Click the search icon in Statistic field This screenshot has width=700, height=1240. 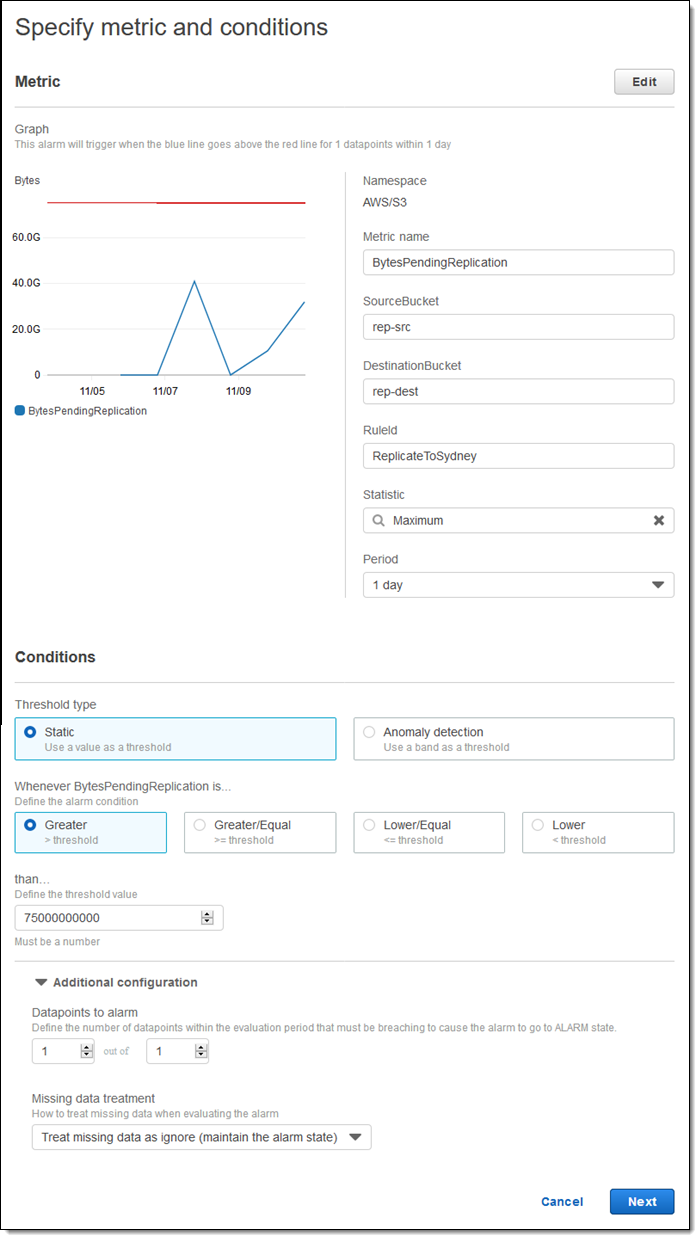(x=378, y=521)
